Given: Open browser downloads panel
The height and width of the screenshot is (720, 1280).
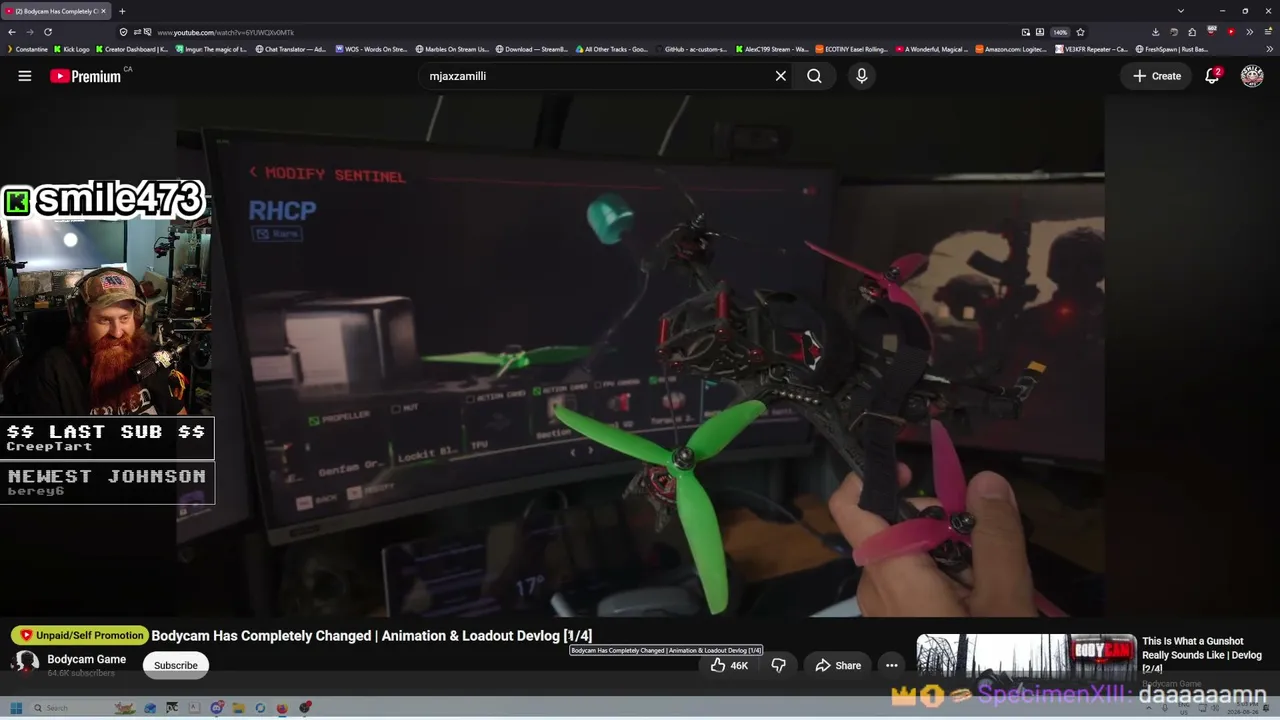Looking at the screenshot, I should point(1155,32).
